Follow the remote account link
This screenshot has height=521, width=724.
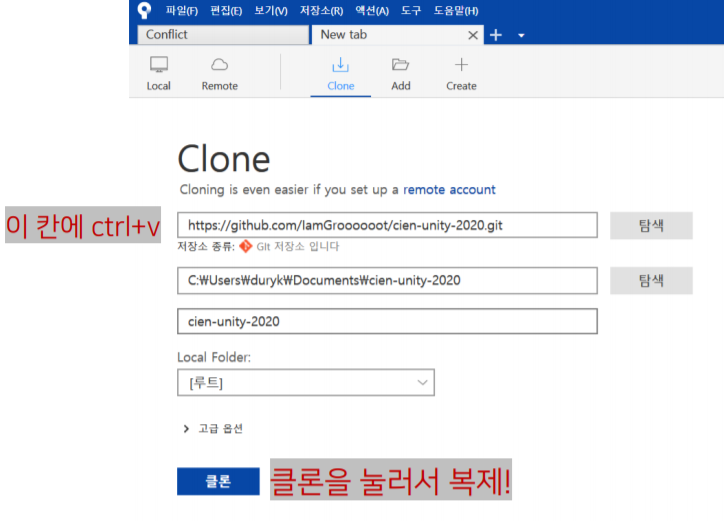(x=449, y=190)
